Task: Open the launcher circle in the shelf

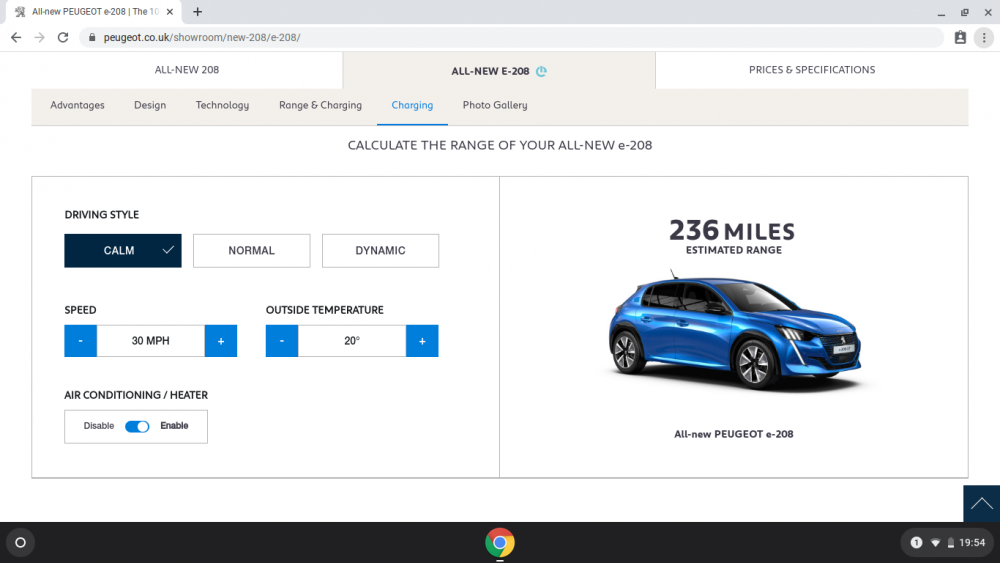Action: click(x=20, y=543)
